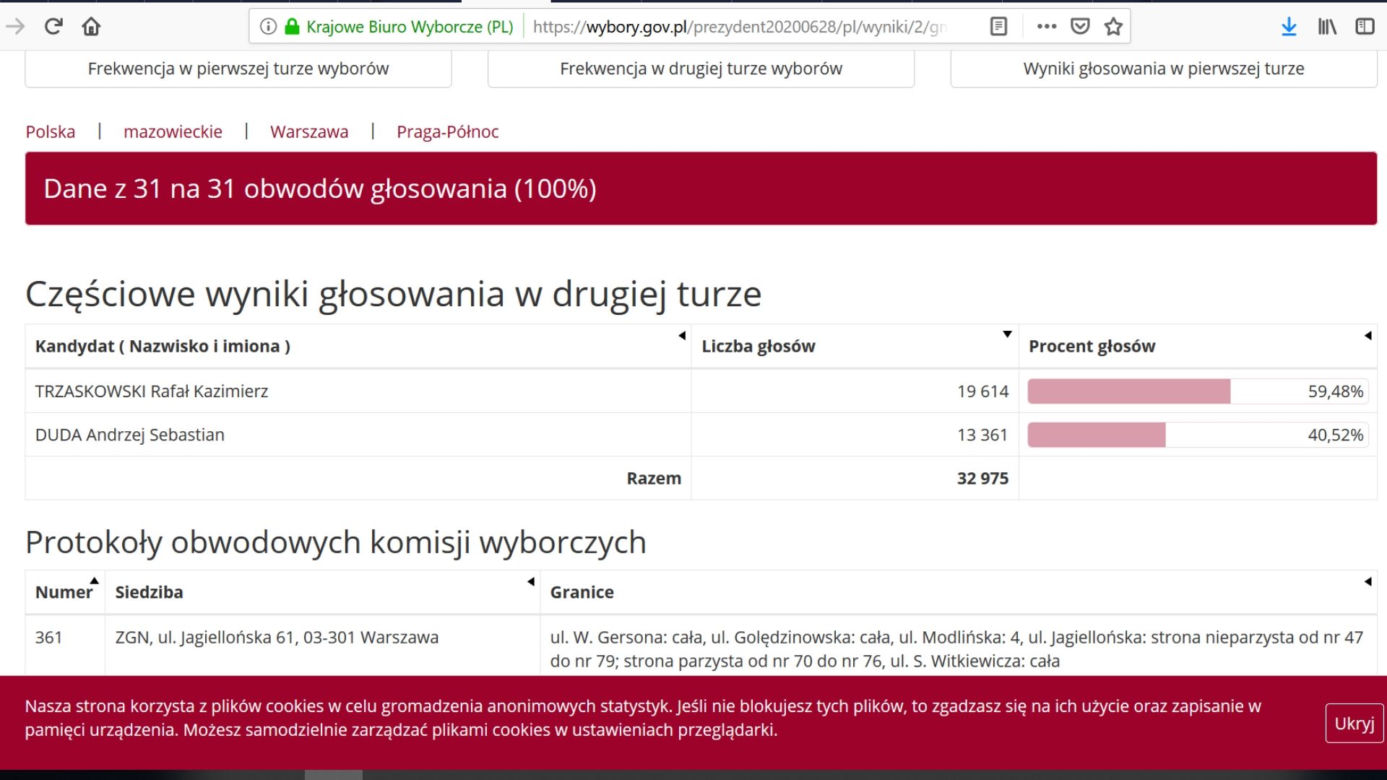Bookmark this page with the star icon
The image size is (1387, 780).
(1113, 27)
